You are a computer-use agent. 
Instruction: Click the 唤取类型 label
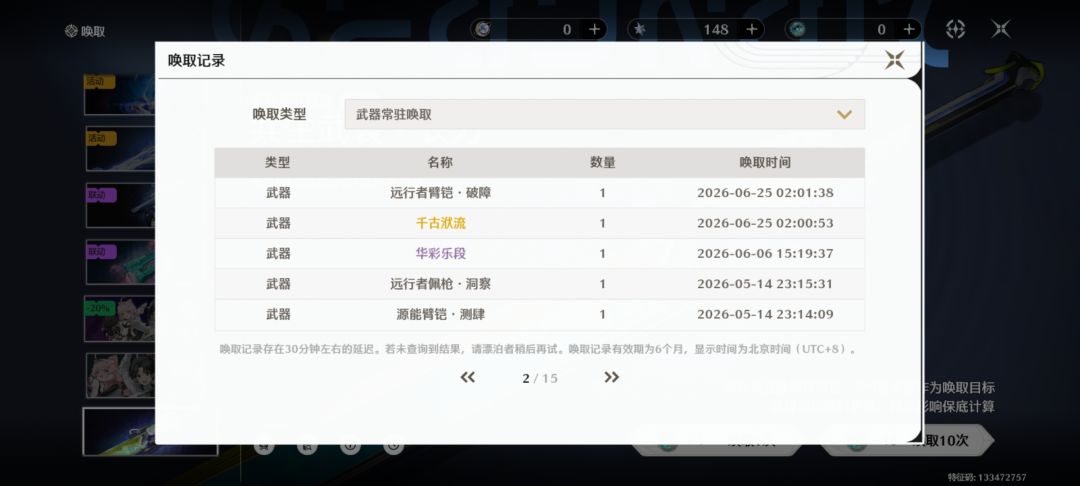pyautogui.click(x=279, y=114)
